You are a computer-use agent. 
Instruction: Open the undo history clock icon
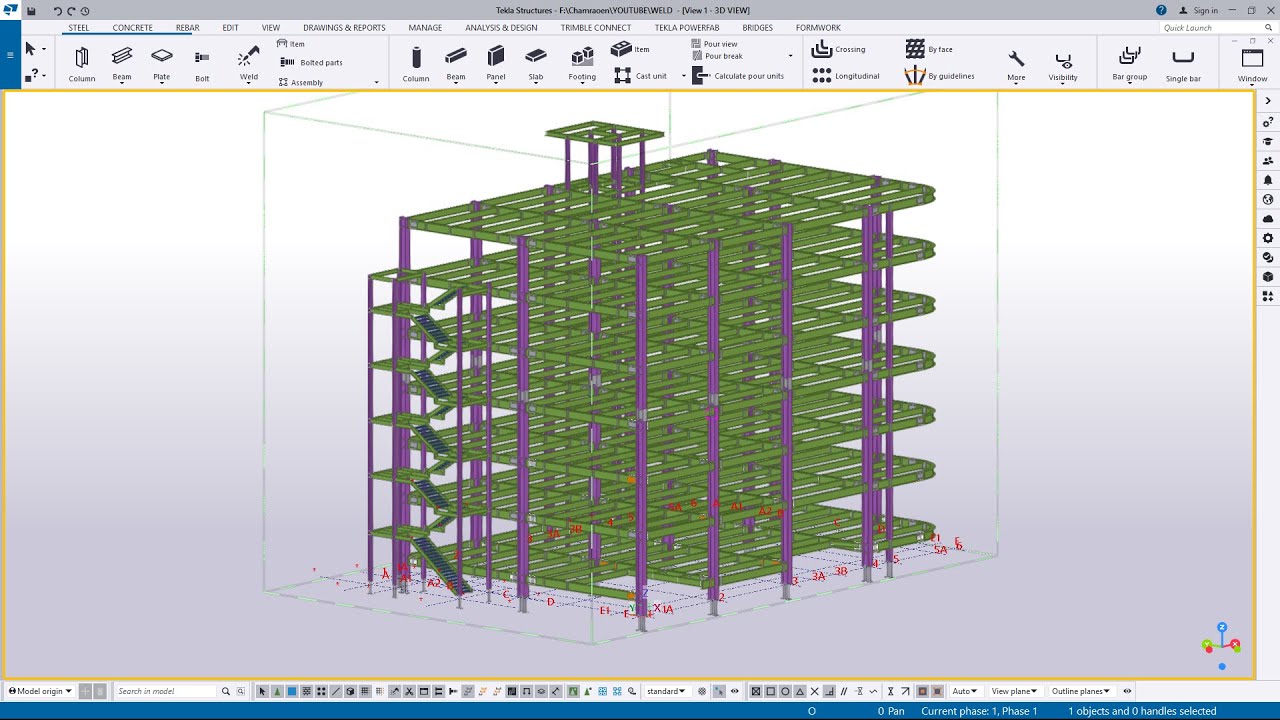pyautogui.click(x=85, y=11)
